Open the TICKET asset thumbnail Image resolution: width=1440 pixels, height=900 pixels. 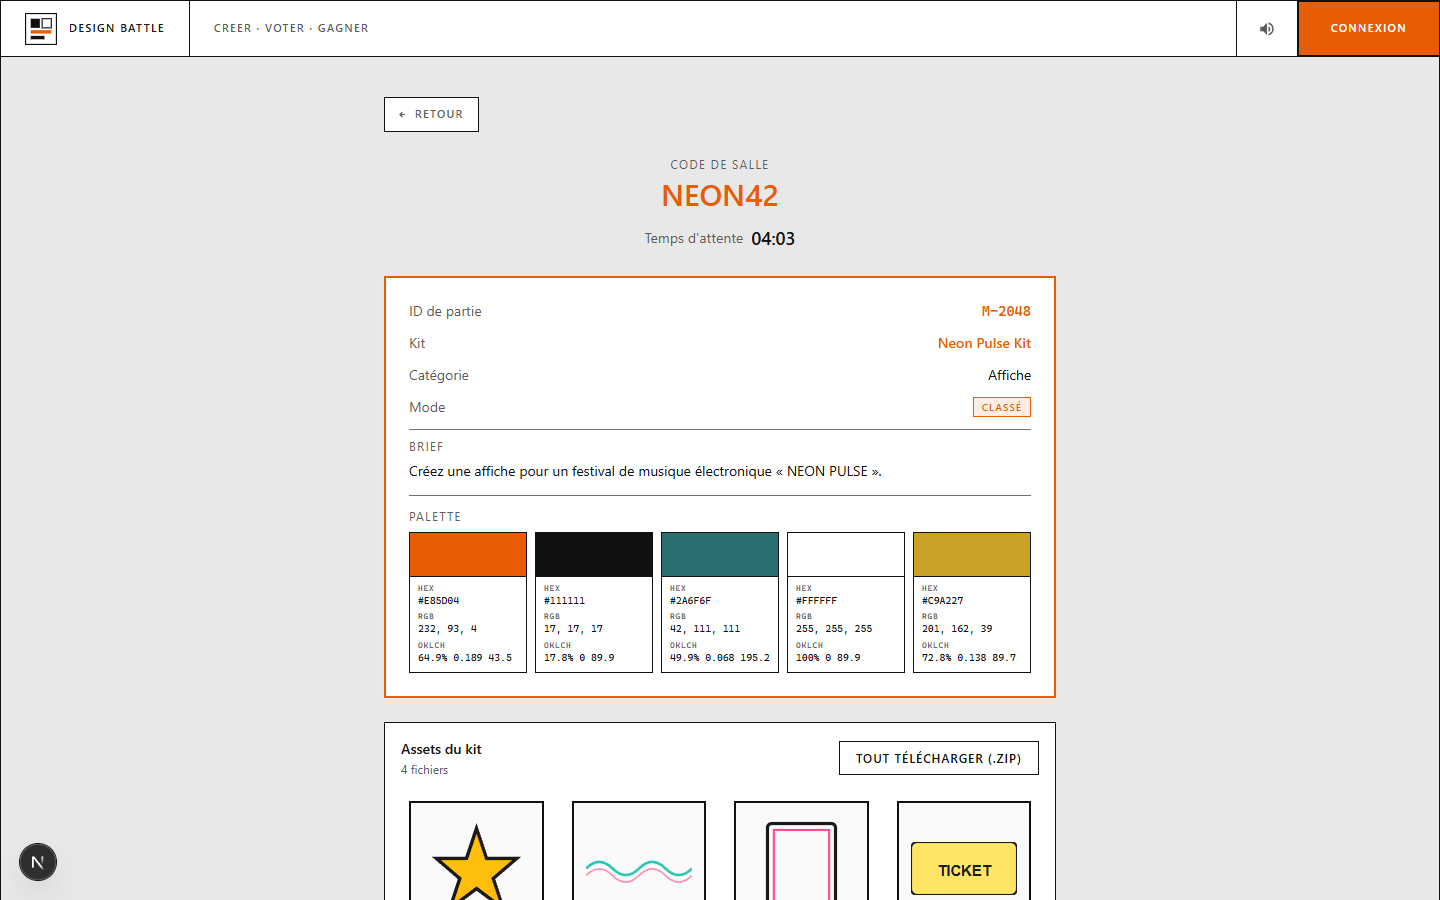click(x=964, y=851)
